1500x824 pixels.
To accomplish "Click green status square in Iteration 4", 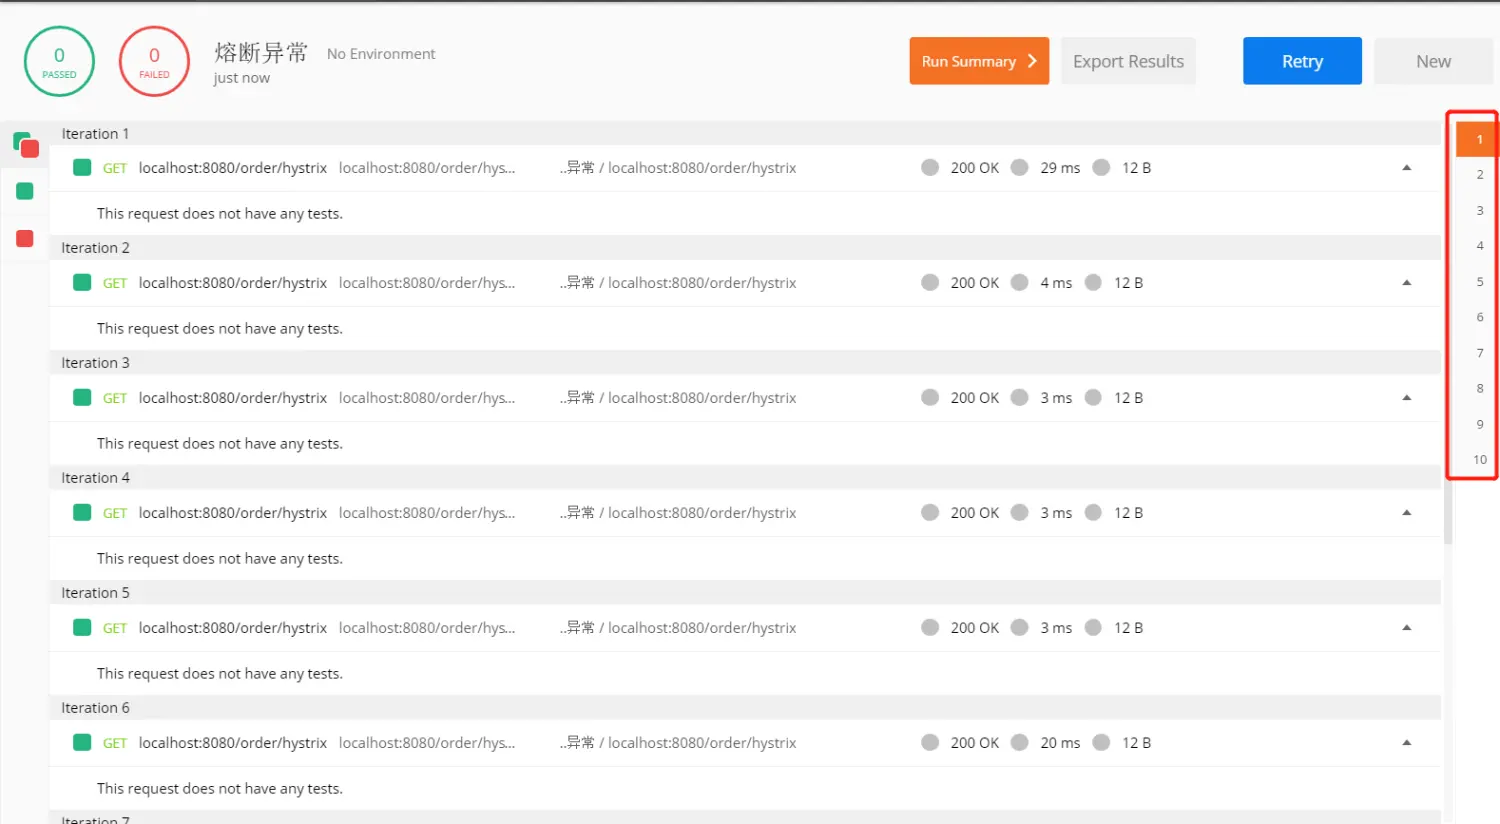I will coord(82,513).
